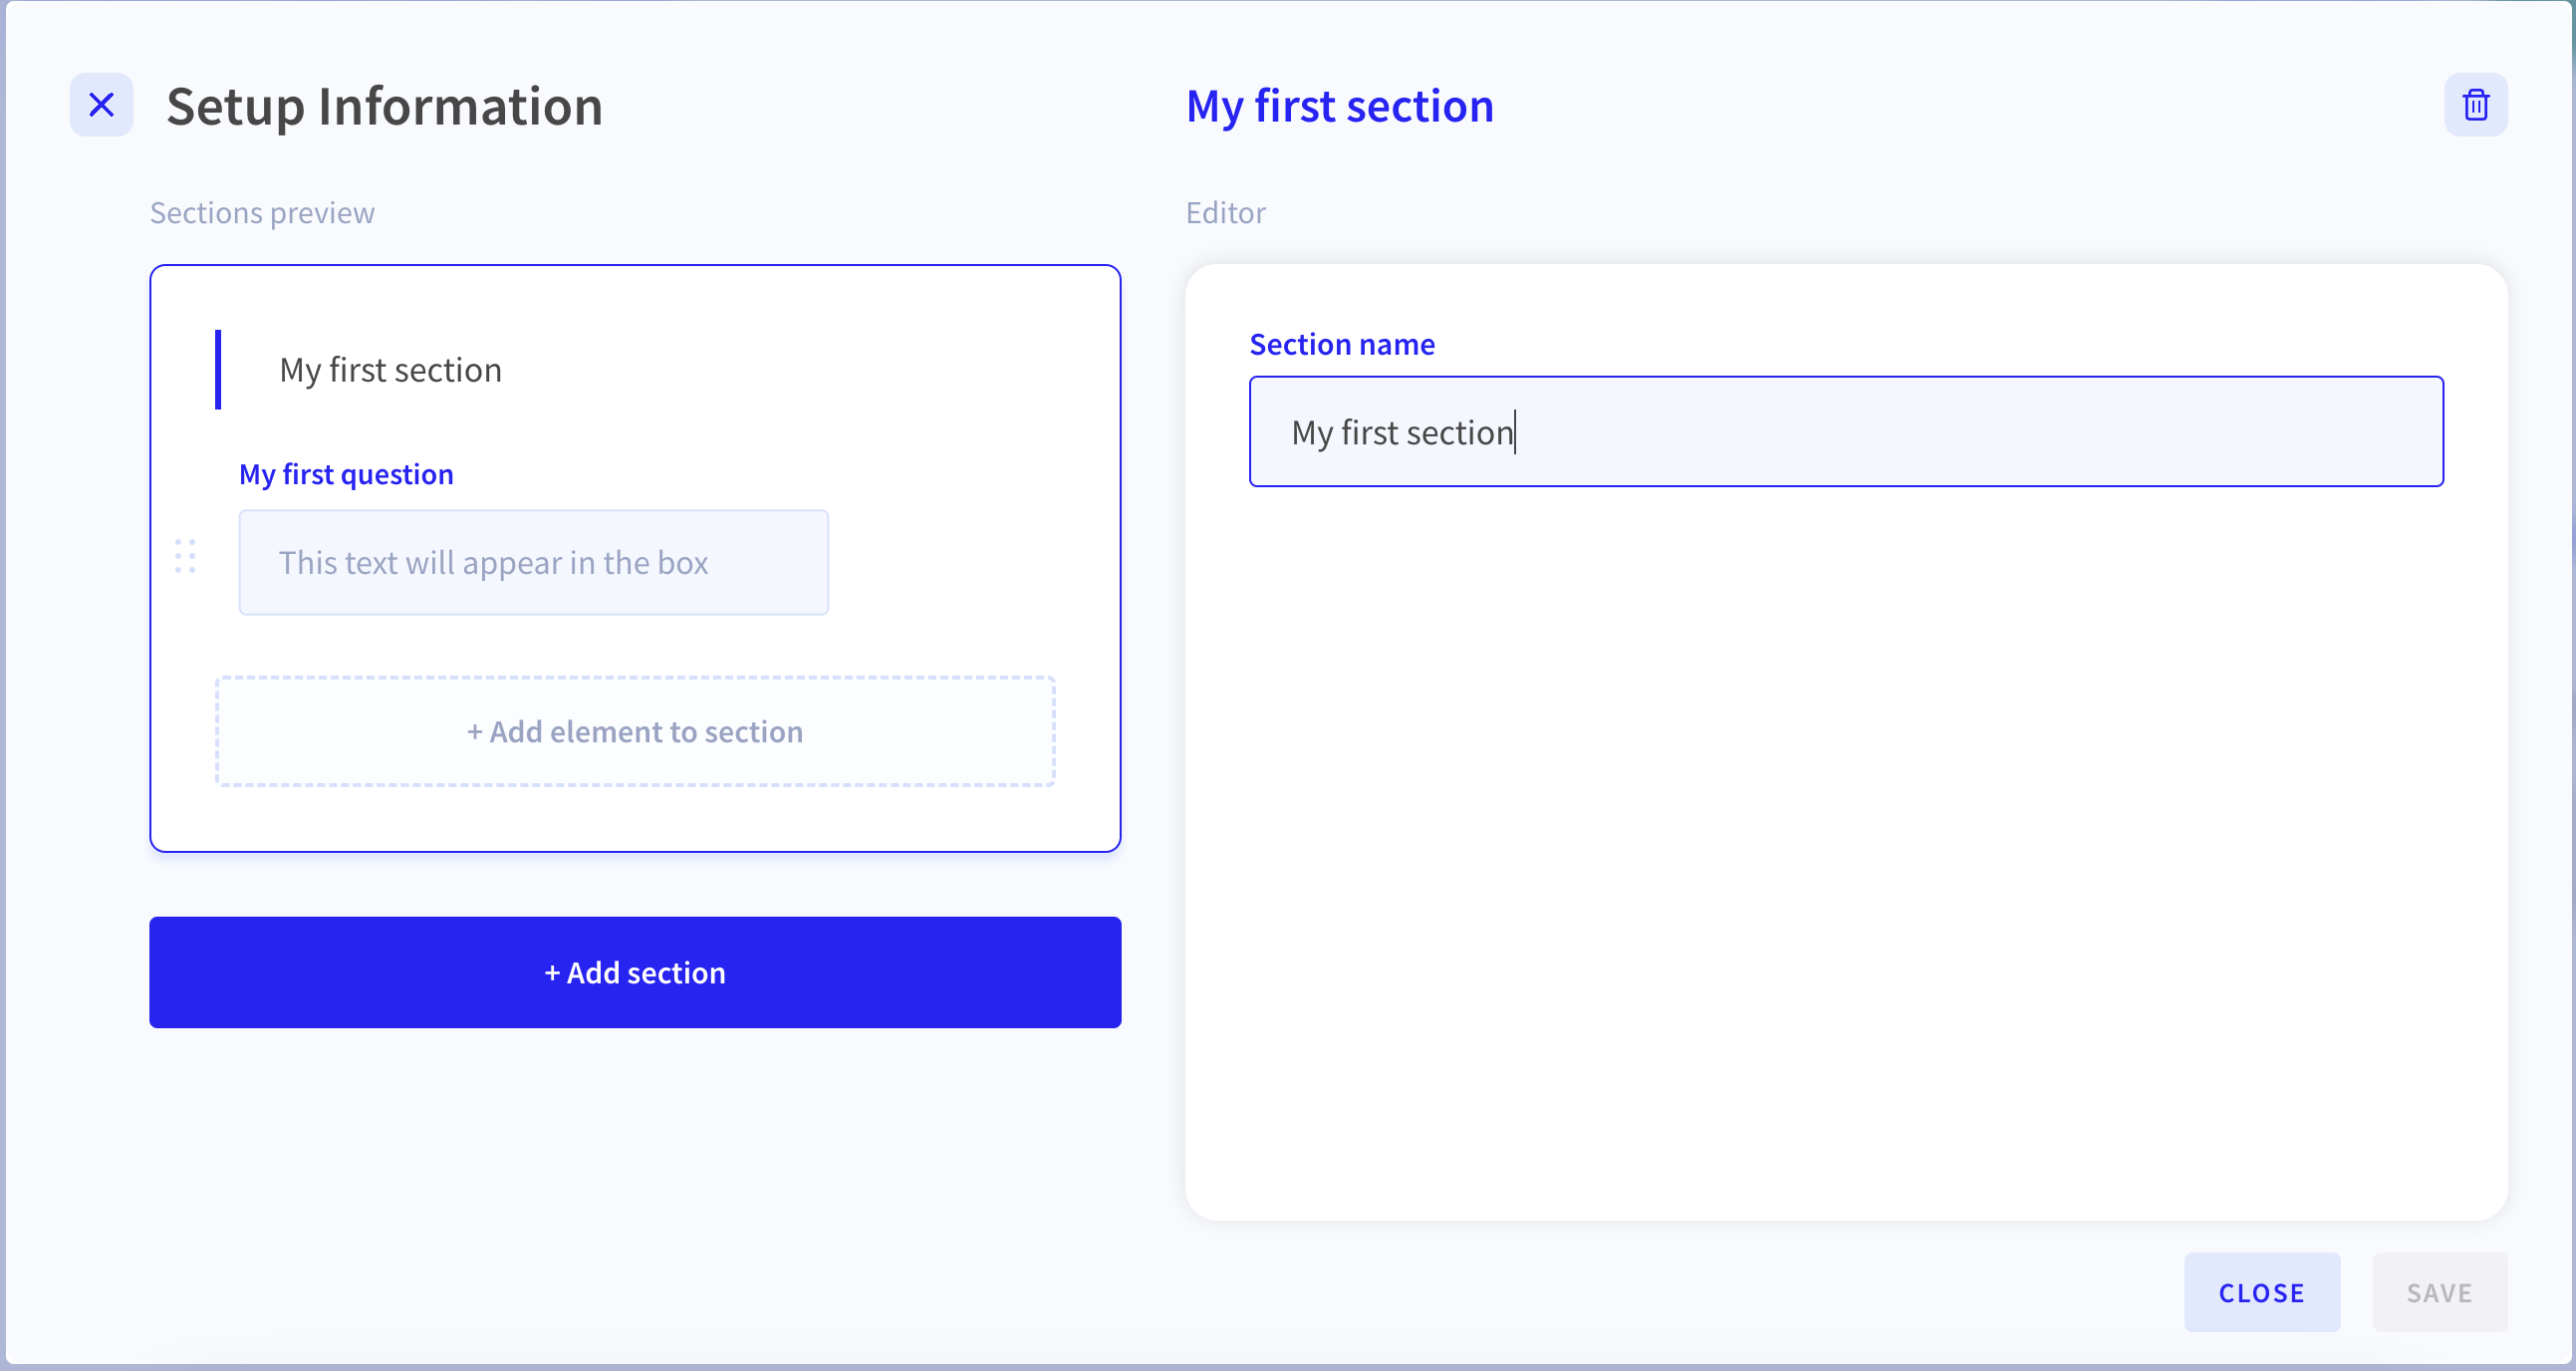Click the CLOSE button

(x=2261, y=1292)
